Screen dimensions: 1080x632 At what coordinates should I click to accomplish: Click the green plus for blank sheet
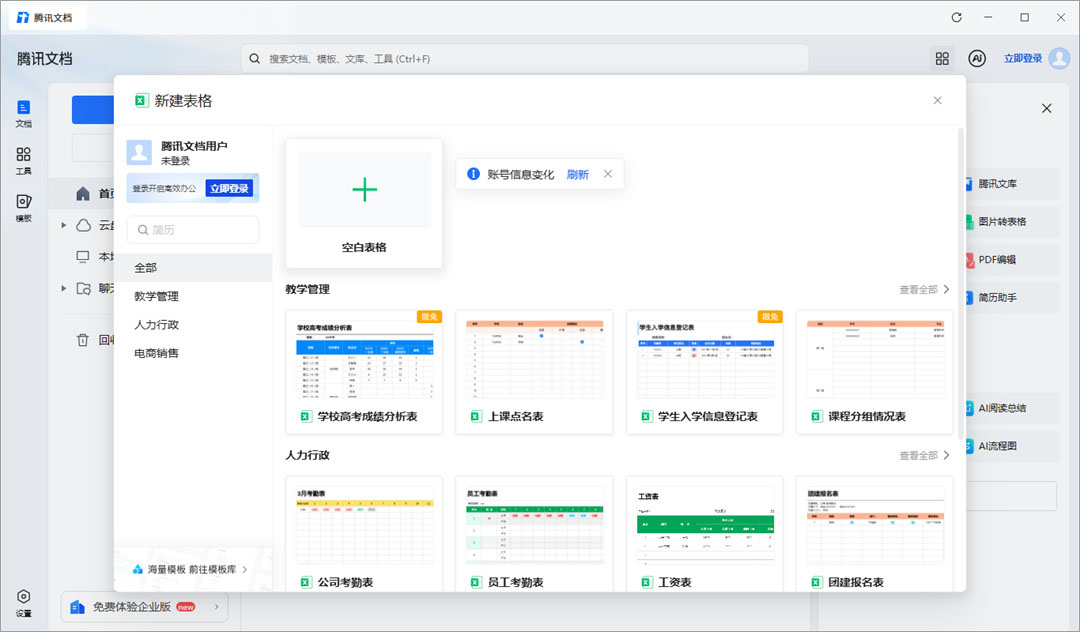tap(364, 189)
